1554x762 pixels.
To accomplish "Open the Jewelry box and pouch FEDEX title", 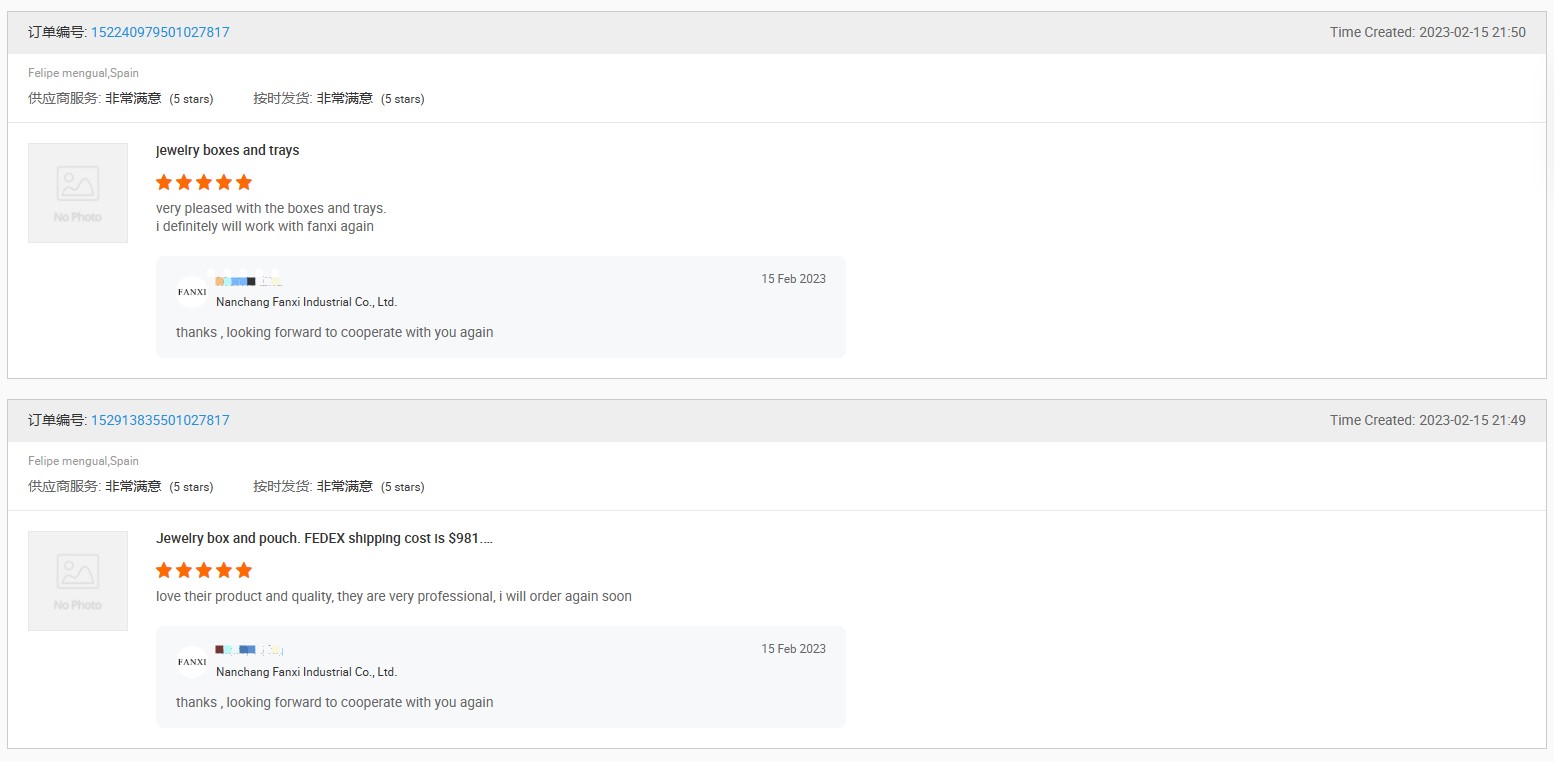I will pyautogui.click(x=324, y=538).
